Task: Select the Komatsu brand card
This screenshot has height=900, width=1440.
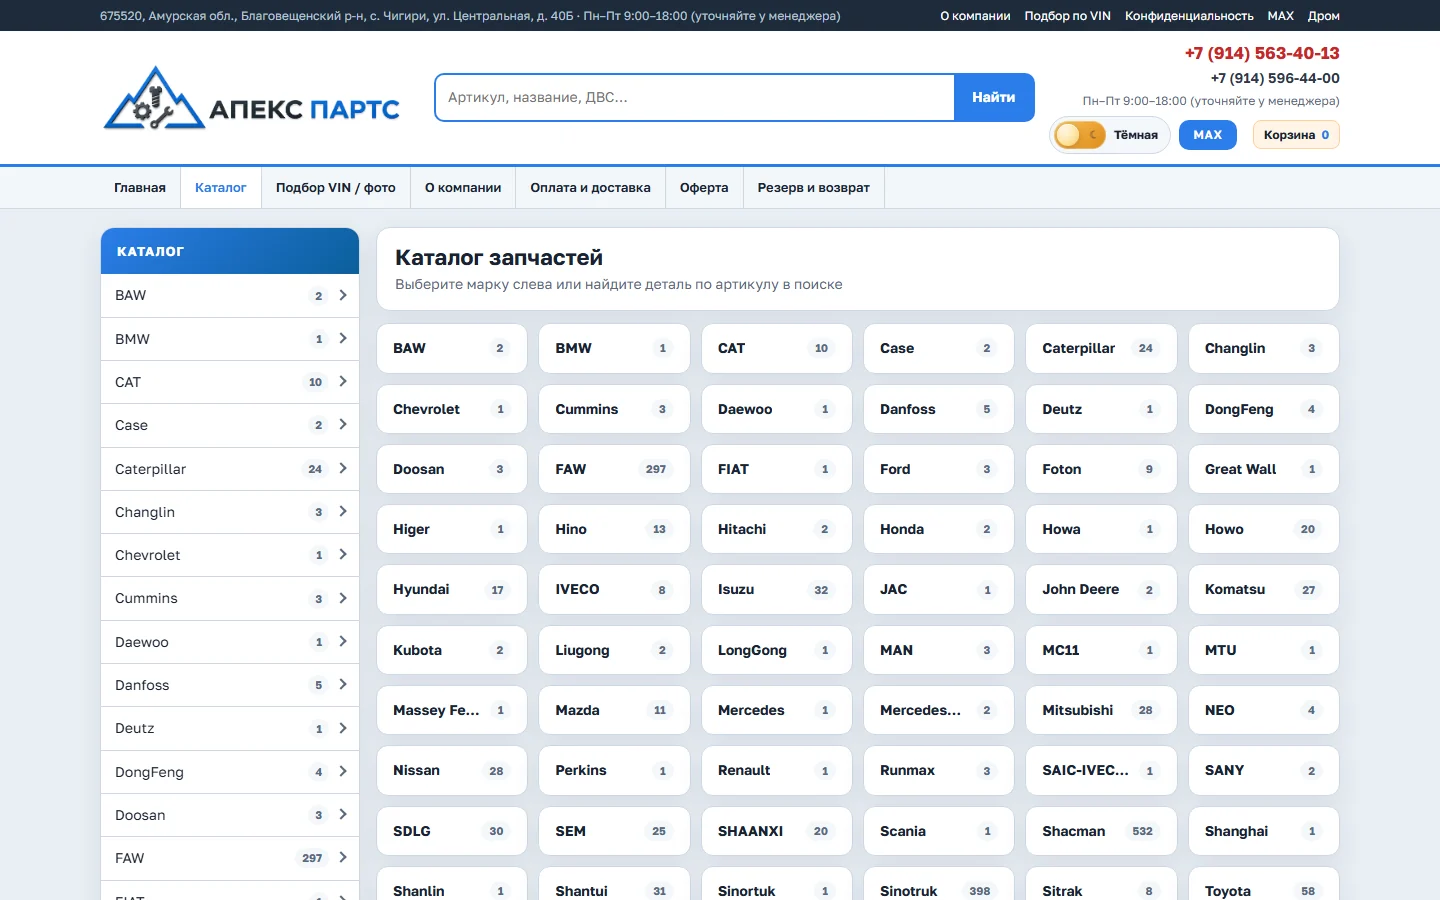Action: coord(1264,589)
